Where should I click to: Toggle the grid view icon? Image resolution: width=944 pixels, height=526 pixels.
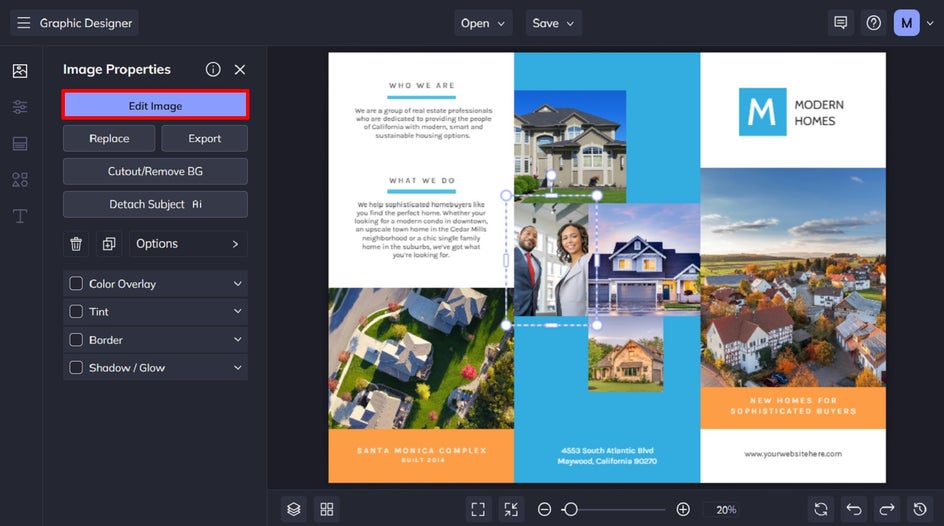(x=327, y=509)
